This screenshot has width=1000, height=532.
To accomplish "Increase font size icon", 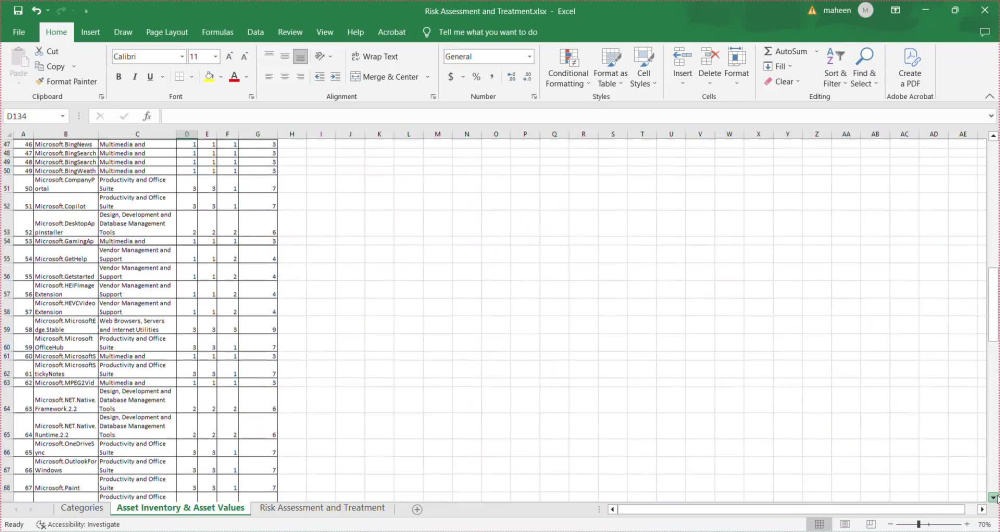I will coord(229,57).
